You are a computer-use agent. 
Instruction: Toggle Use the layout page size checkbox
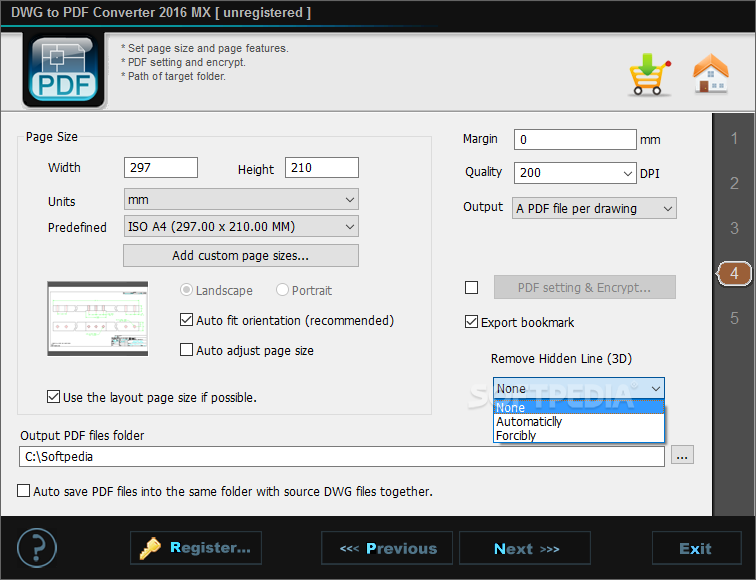(54, 397)
